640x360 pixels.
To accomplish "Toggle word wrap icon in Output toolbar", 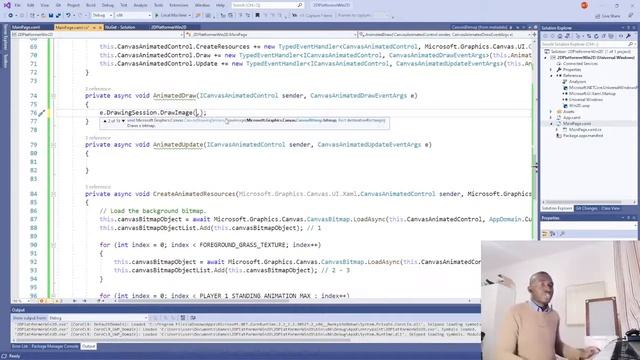I will click(193, 318).
